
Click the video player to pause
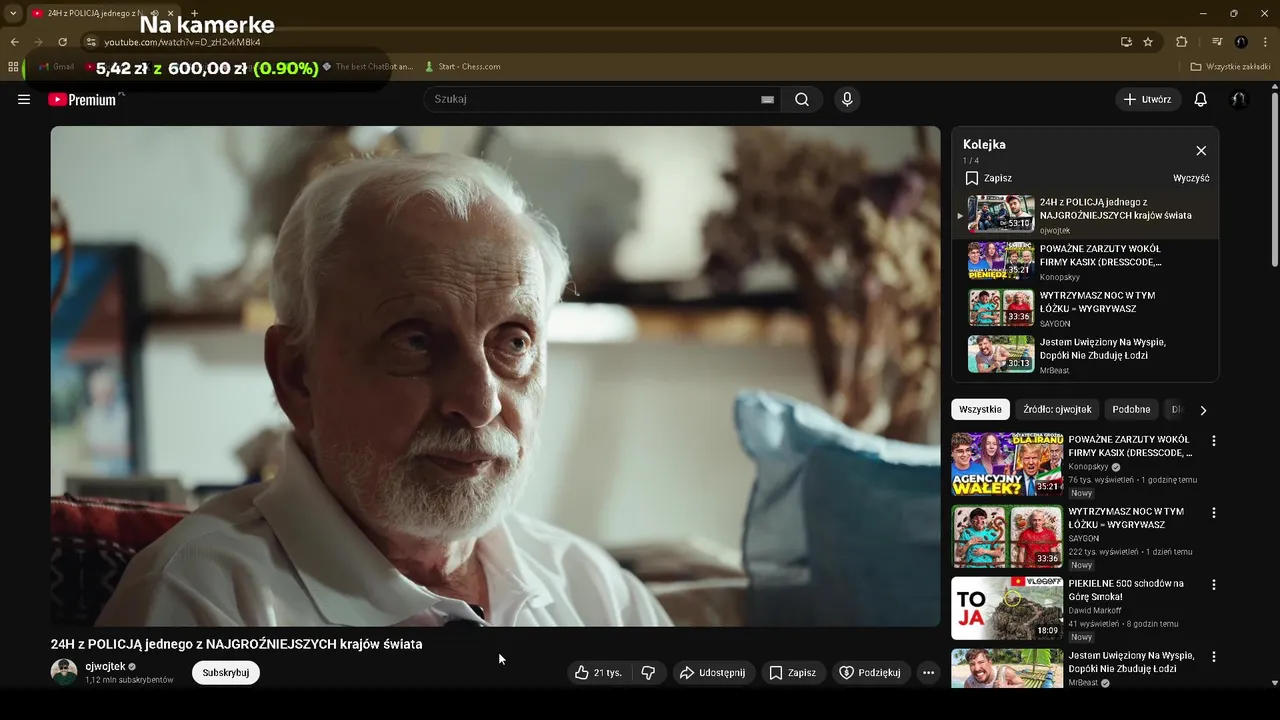(495, 376)
